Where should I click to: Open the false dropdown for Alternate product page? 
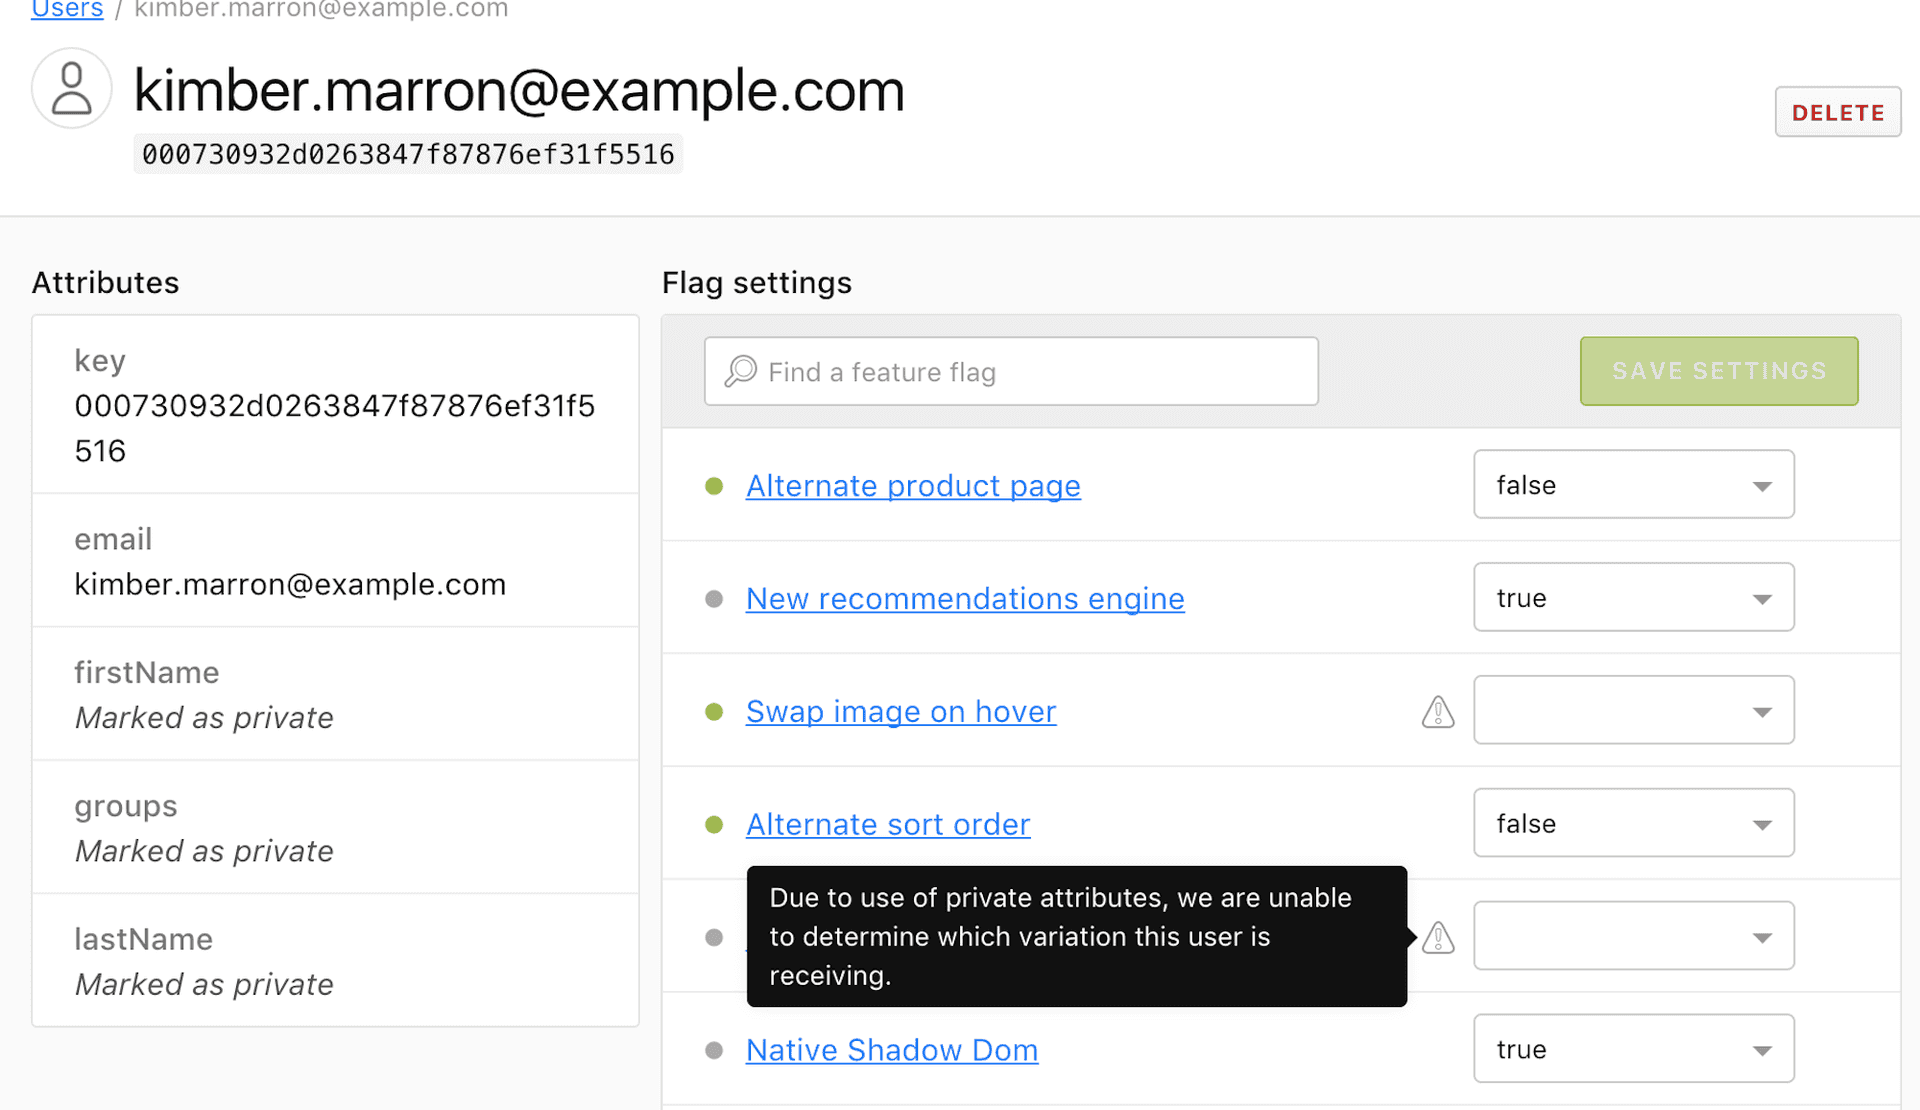pyautogui.click(x=1633, y=484)
